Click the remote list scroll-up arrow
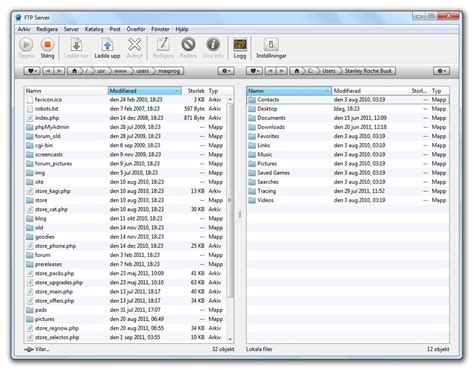 [230, 99]
